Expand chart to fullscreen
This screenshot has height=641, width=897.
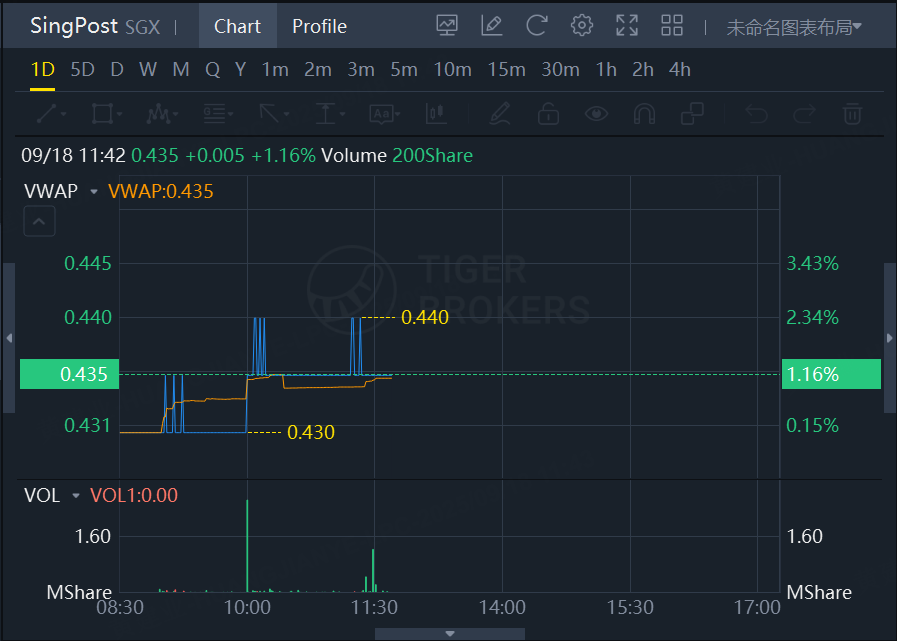coord(627,26)
